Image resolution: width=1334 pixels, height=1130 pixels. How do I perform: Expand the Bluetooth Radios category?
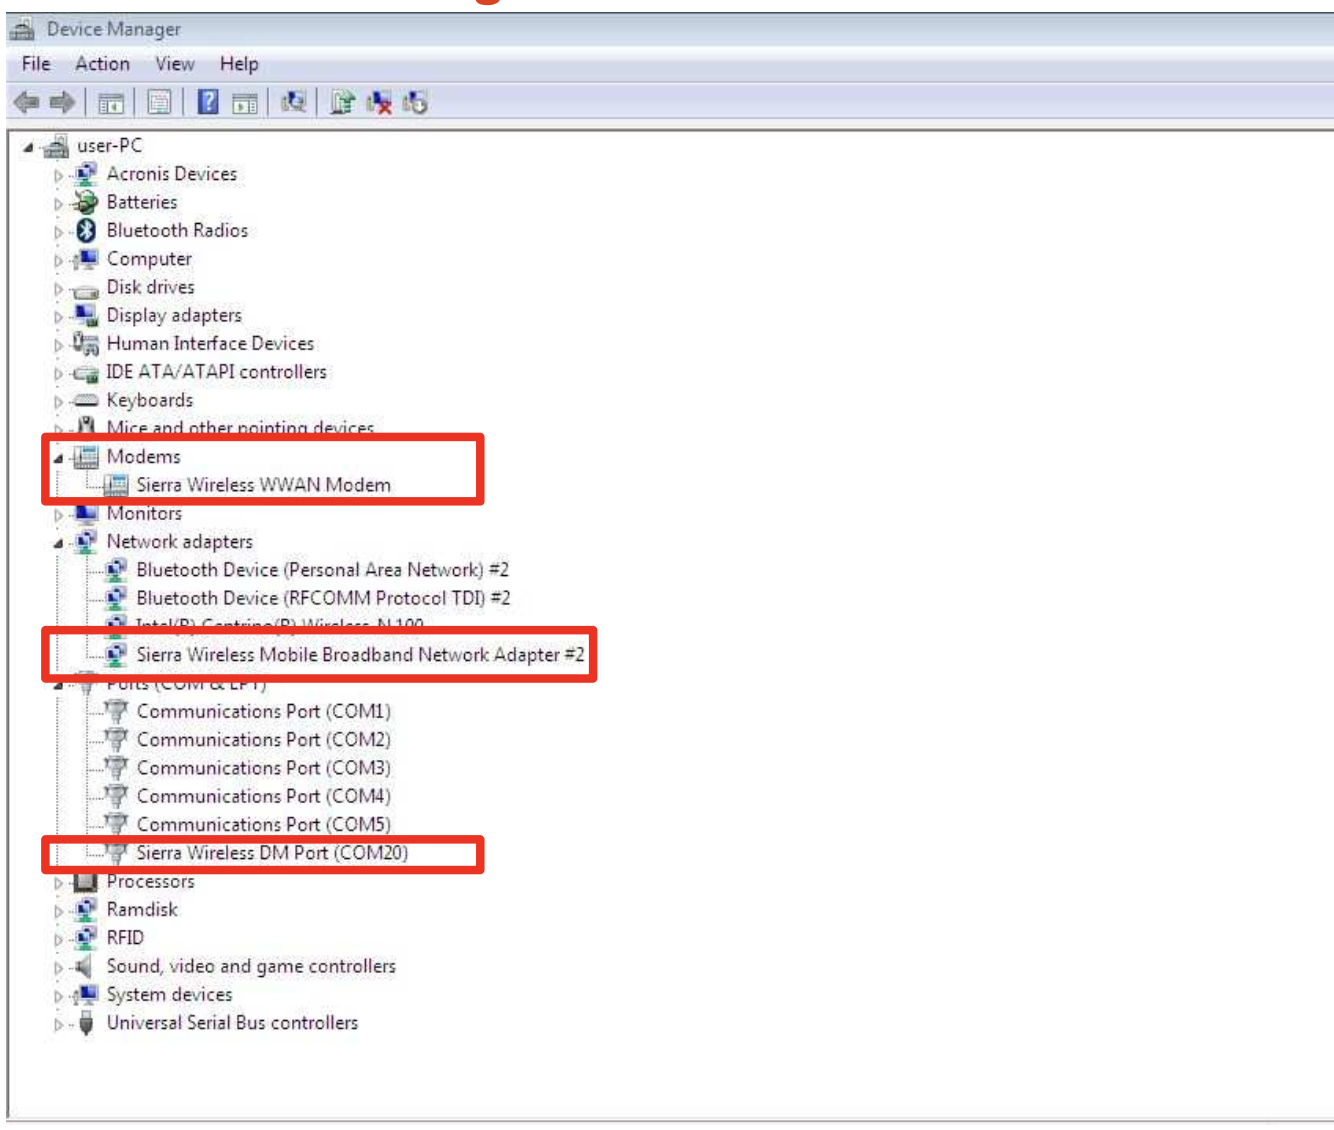(x=58, y=231)
